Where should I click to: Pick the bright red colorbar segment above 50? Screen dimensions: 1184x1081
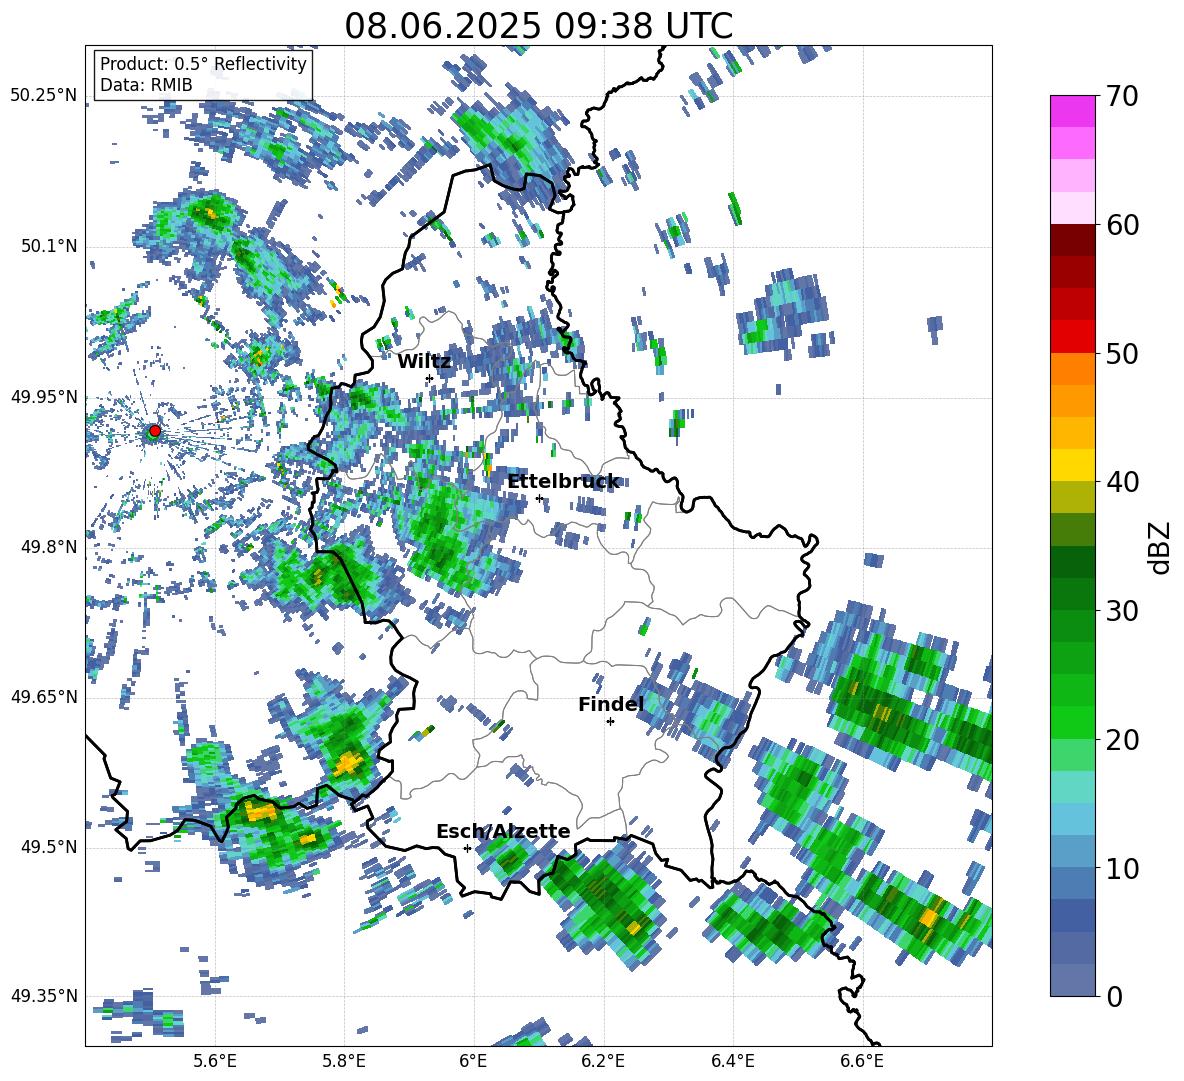pos(1072,337)
